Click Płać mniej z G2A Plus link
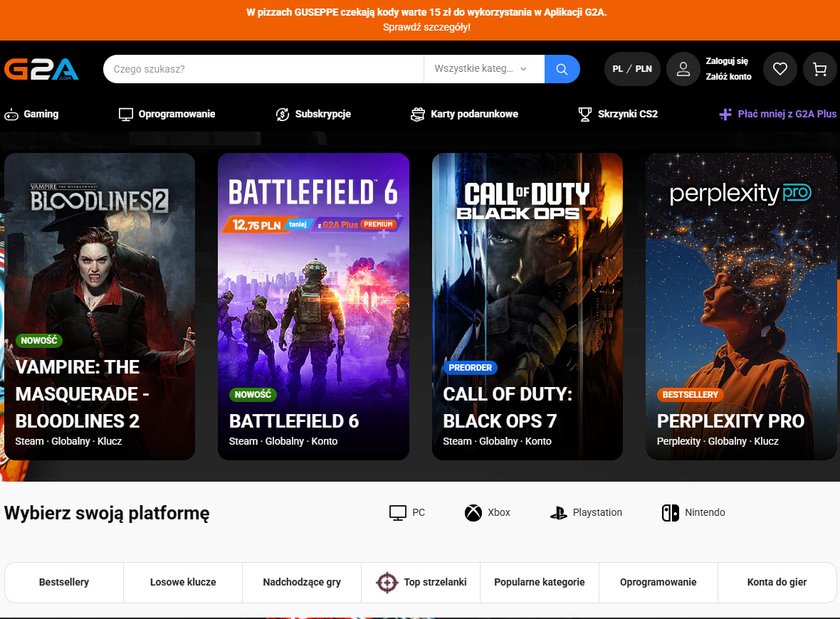This screenshot has width=840, height=619. click(777, 114)
